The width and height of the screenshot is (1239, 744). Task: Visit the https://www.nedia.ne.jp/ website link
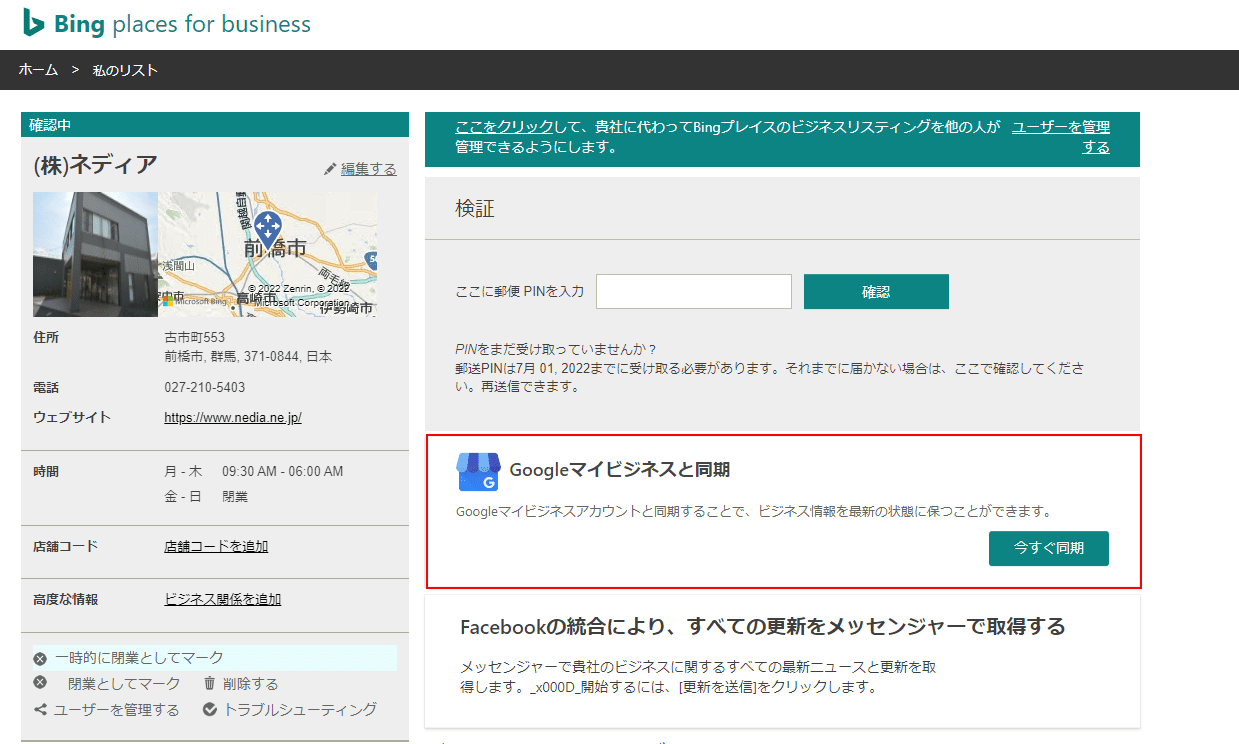[x=233, y=418]
